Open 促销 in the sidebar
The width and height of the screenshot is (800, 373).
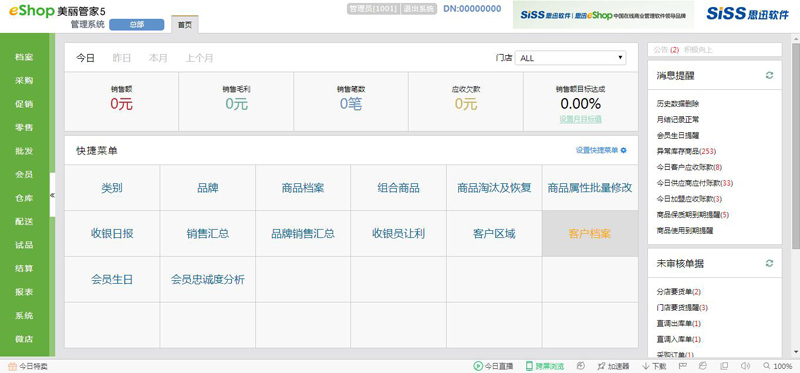click(x=24, y=104)
